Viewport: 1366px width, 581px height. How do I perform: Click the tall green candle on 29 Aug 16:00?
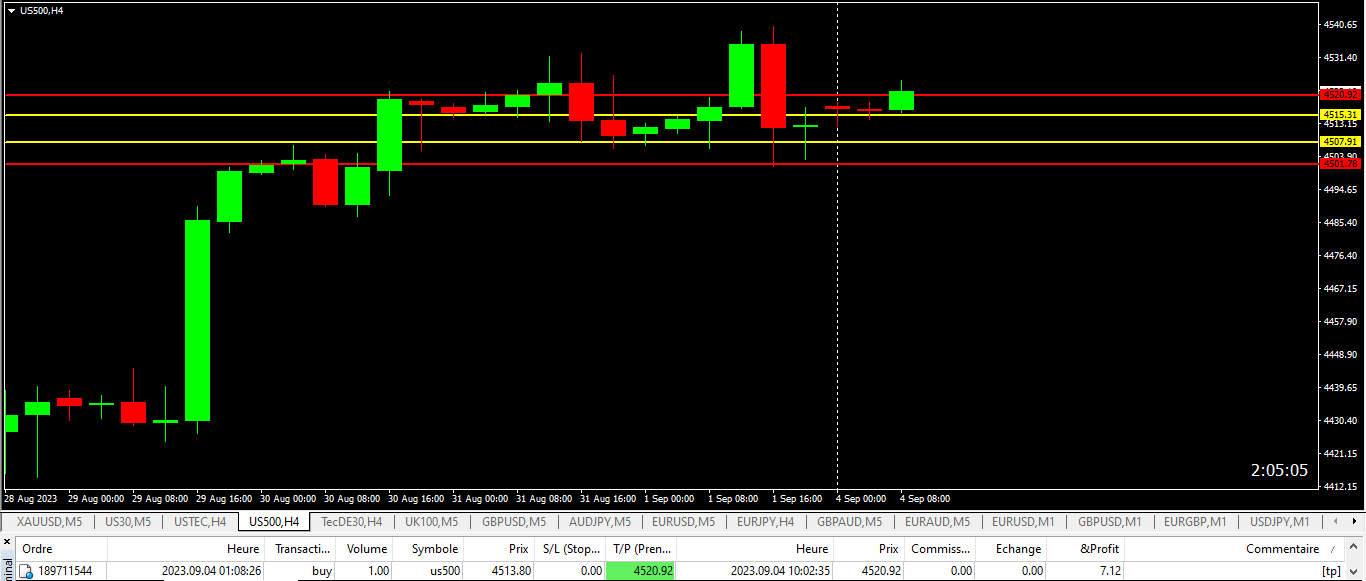point(198,320)
